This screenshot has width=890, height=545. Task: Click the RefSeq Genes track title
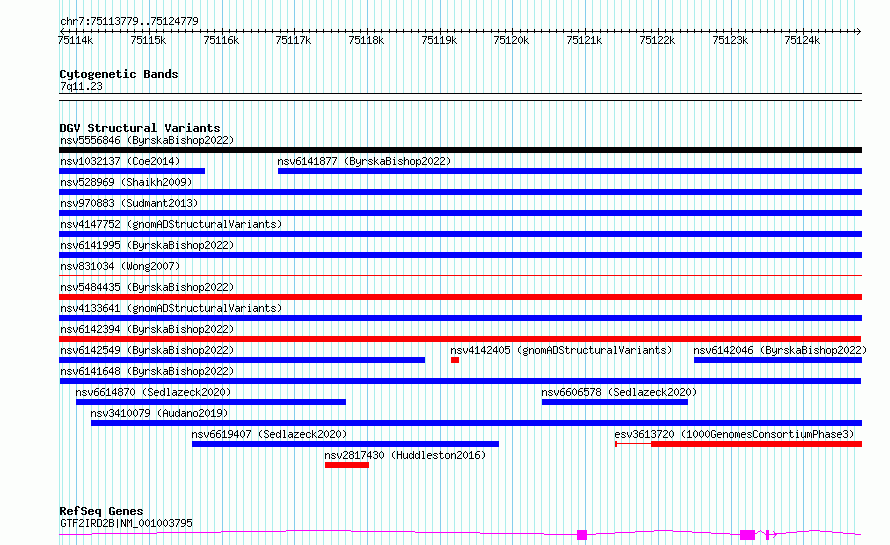(x=101, y=511)
